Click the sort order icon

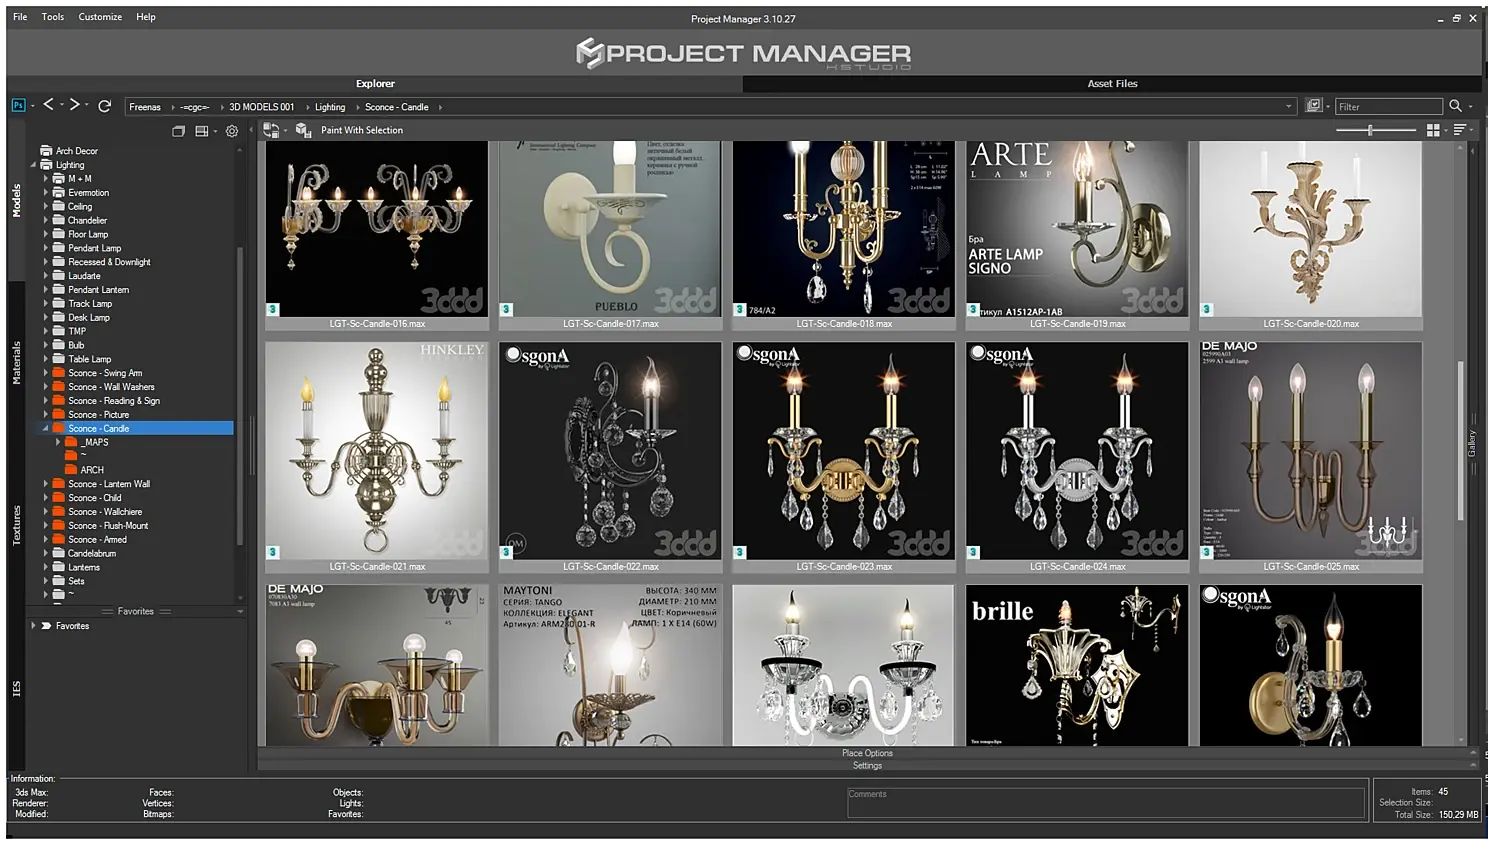point(1460,130)
